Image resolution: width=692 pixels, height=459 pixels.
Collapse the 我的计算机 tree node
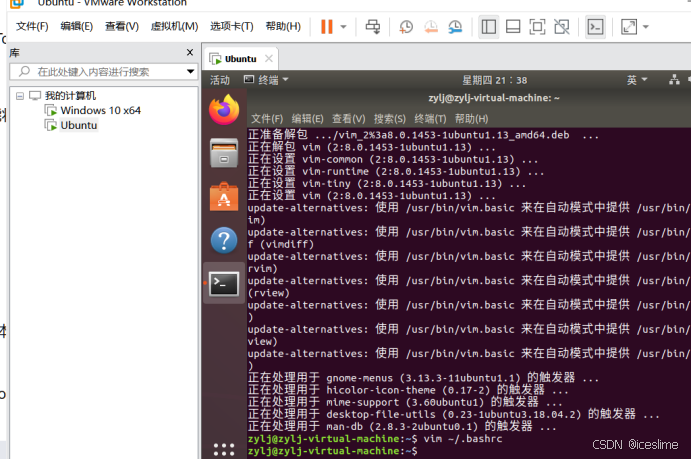(x=20, y=96)
